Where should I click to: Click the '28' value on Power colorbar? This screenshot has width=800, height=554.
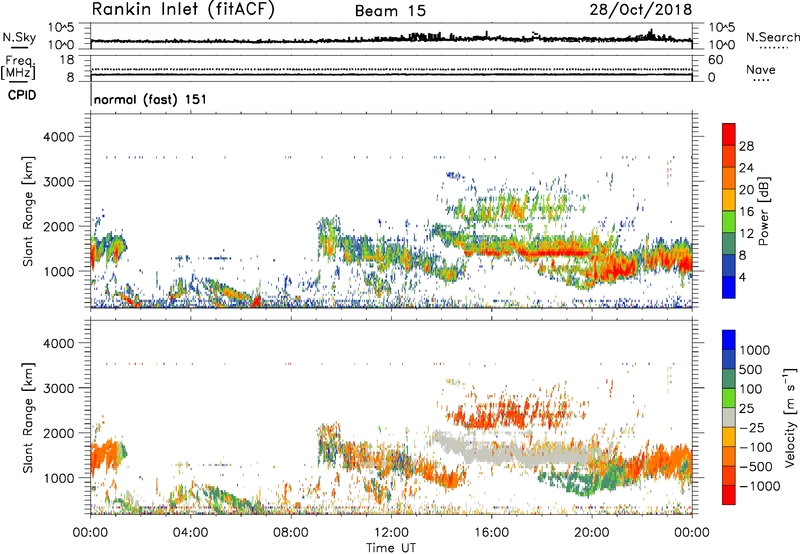pos(746,146)
